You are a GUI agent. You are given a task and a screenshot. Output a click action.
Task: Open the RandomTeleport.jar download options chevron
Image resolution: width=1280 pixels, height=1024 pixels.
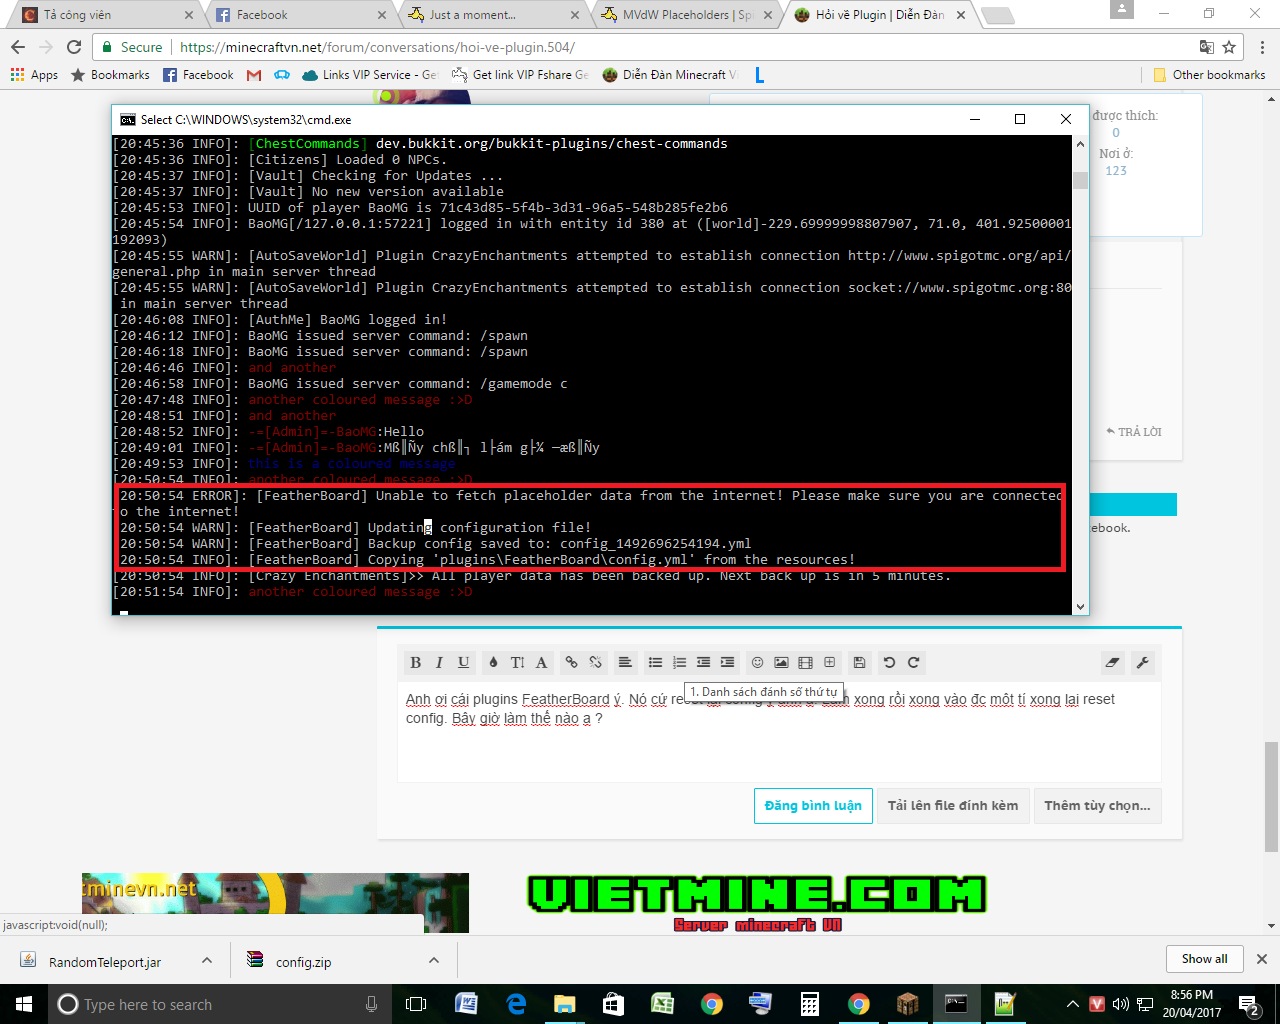click(205, 959)
